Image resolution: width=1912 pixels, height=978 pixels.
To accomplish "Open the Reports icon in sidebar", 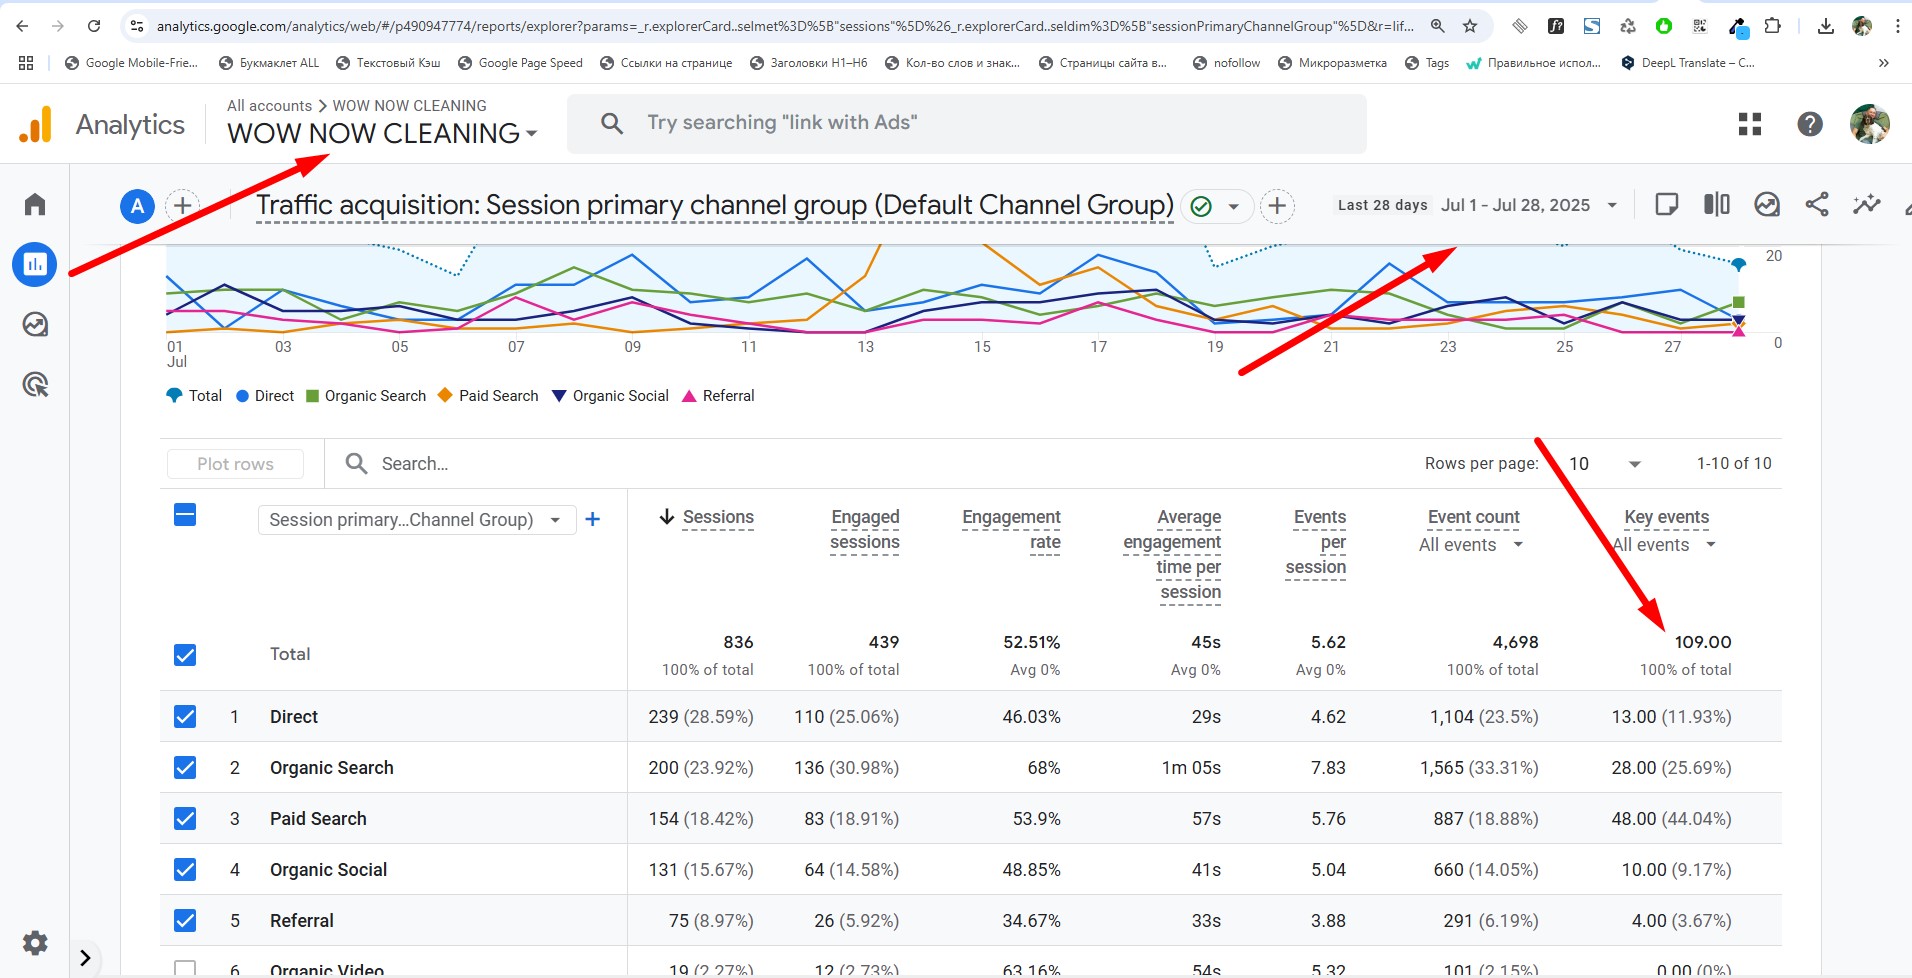I will coord(35,264).
